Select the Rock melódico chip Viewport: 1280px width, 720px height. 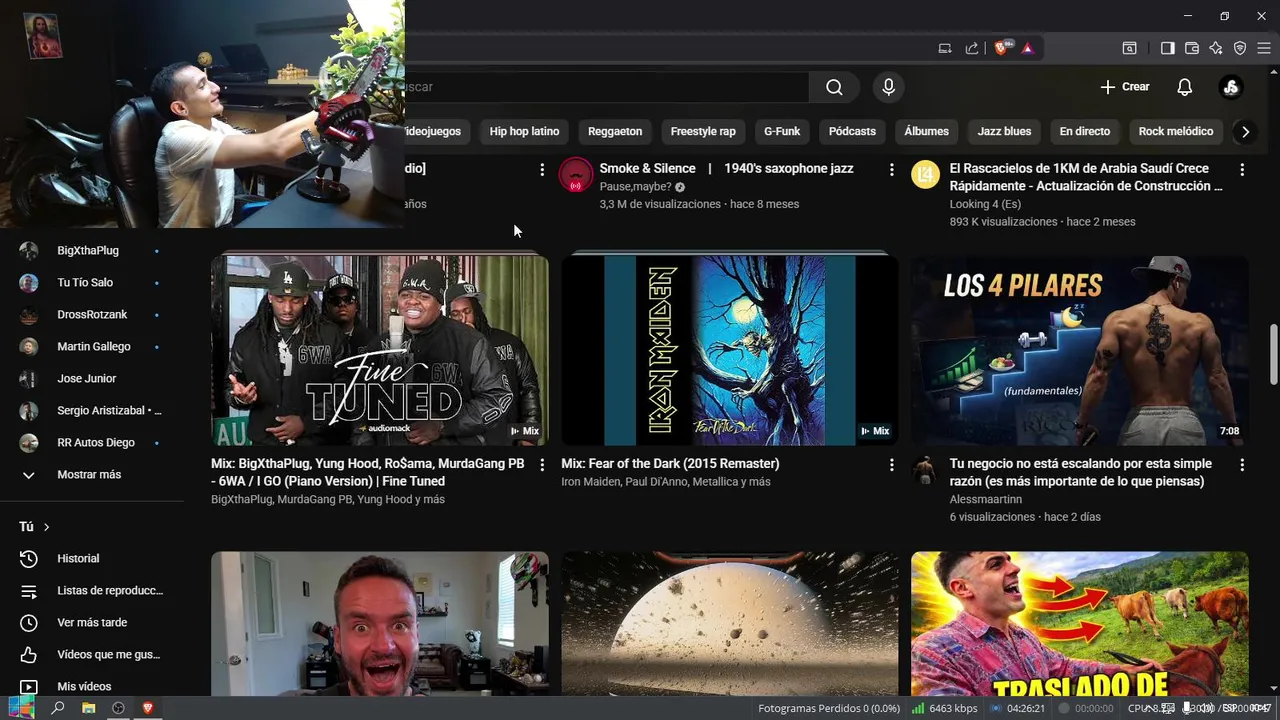pyautogui.click(x=1176, y=131)
